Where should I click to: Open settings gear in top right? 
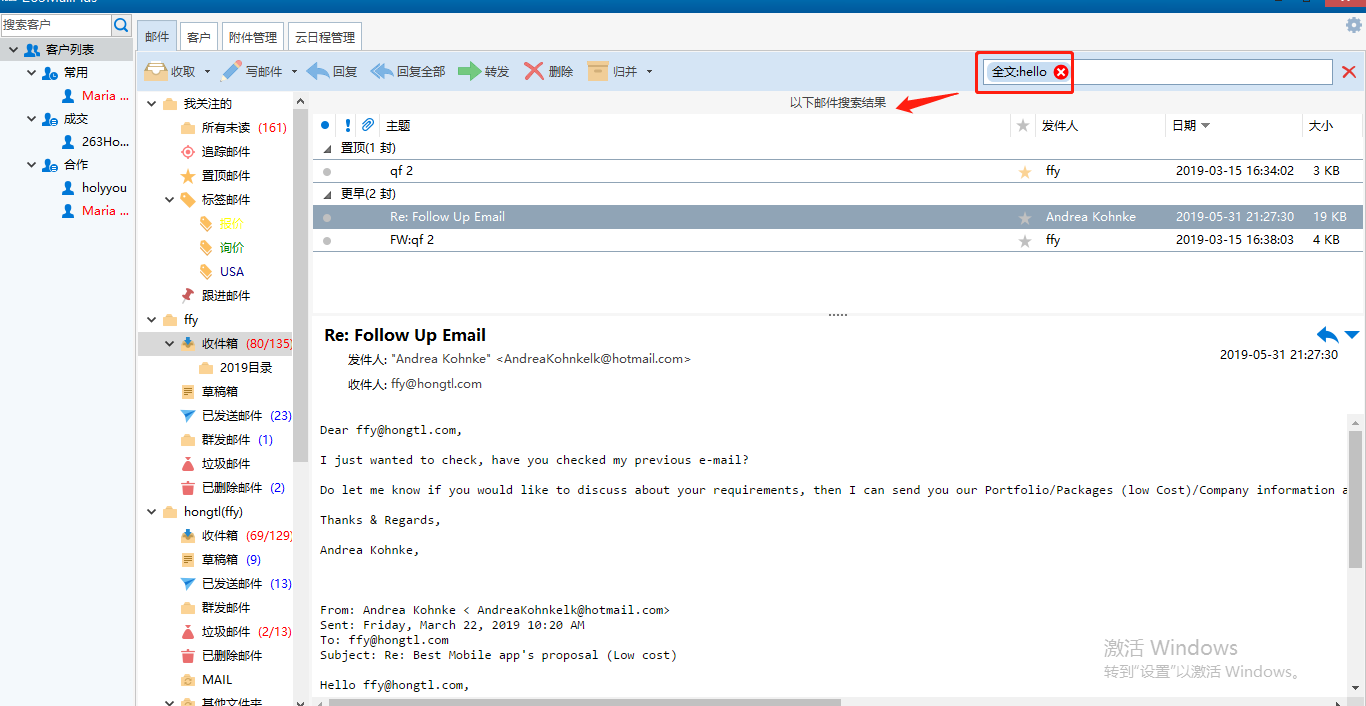[1353, 25]
